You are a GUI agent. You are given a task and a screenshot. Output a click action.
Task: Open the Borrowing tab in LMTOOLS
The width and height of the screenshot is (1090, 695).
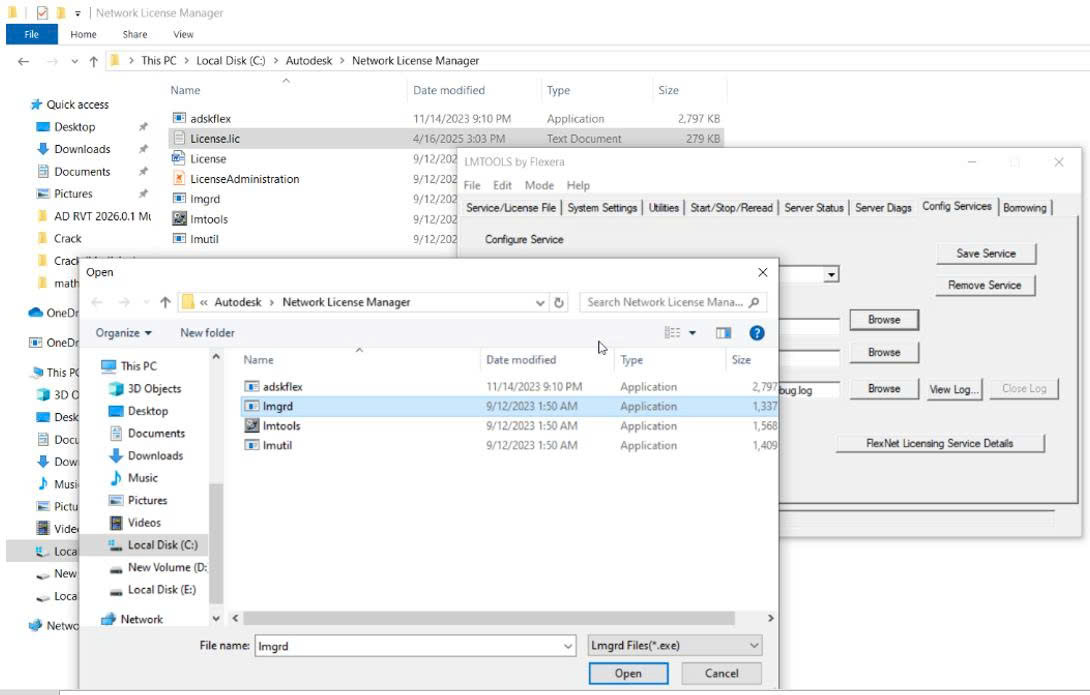pos(1025,208)
